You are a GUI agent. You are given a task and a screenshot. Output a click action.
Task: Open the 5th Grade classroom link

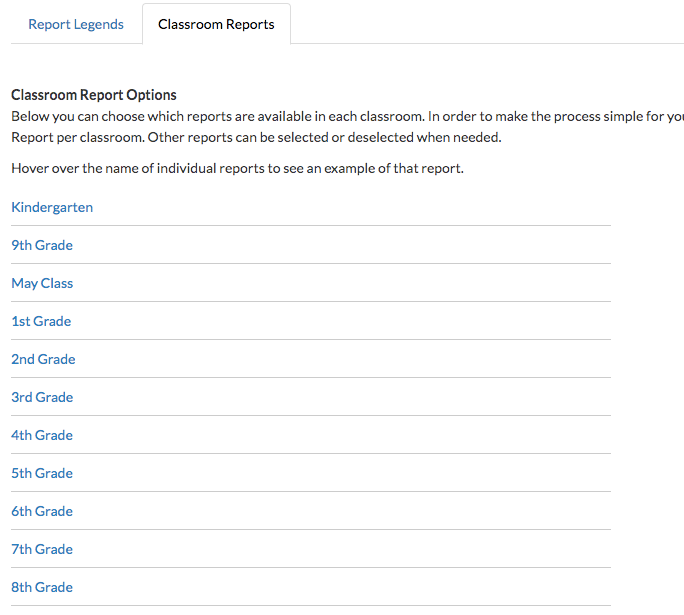[x=42, y=473]
